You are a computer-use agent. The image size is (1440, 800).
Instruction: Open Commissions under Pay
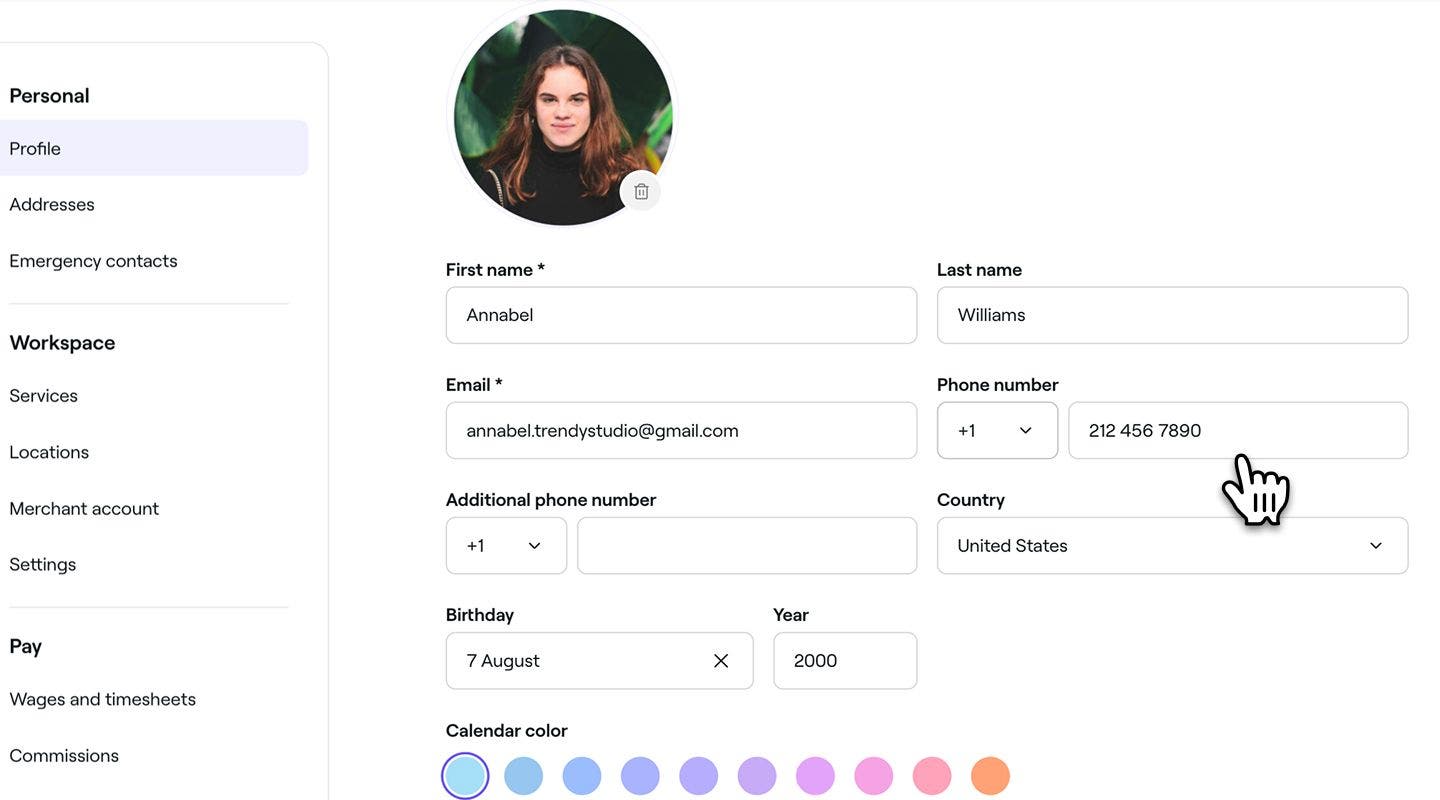click(64, 756)
